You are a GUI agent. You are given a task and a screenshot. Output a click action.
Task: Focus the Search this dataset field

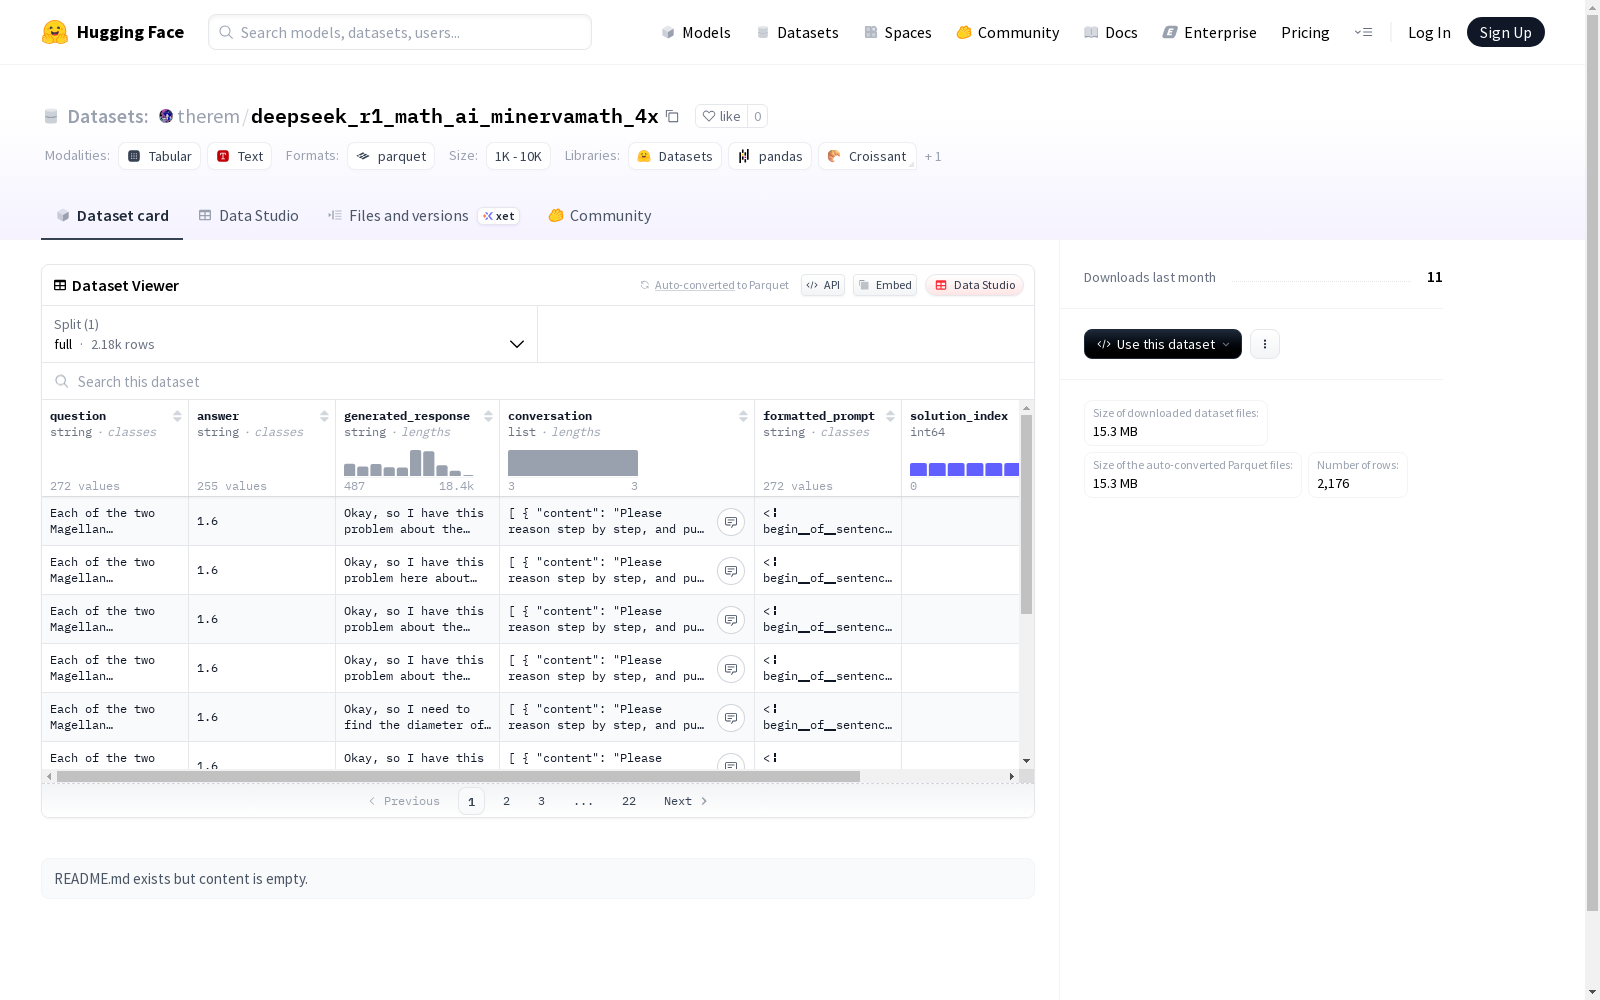coord(538,381)
